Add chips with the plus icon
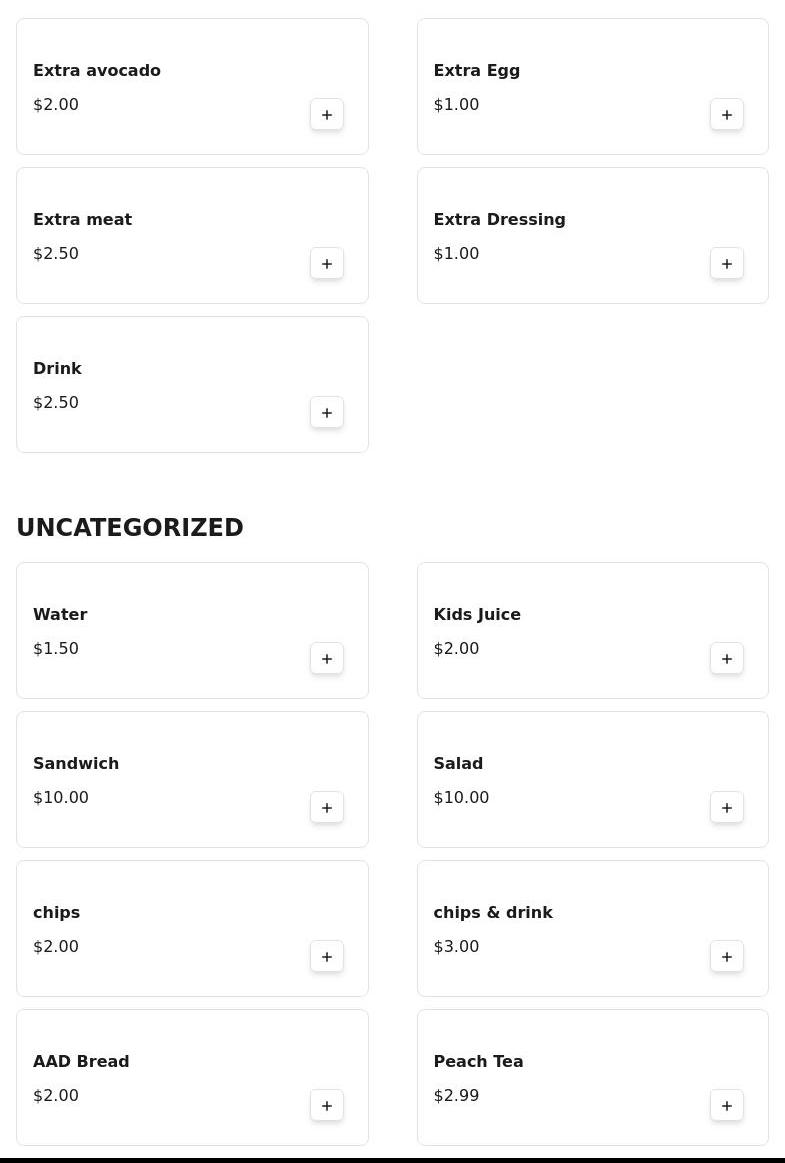 click(x=327, y=957)
